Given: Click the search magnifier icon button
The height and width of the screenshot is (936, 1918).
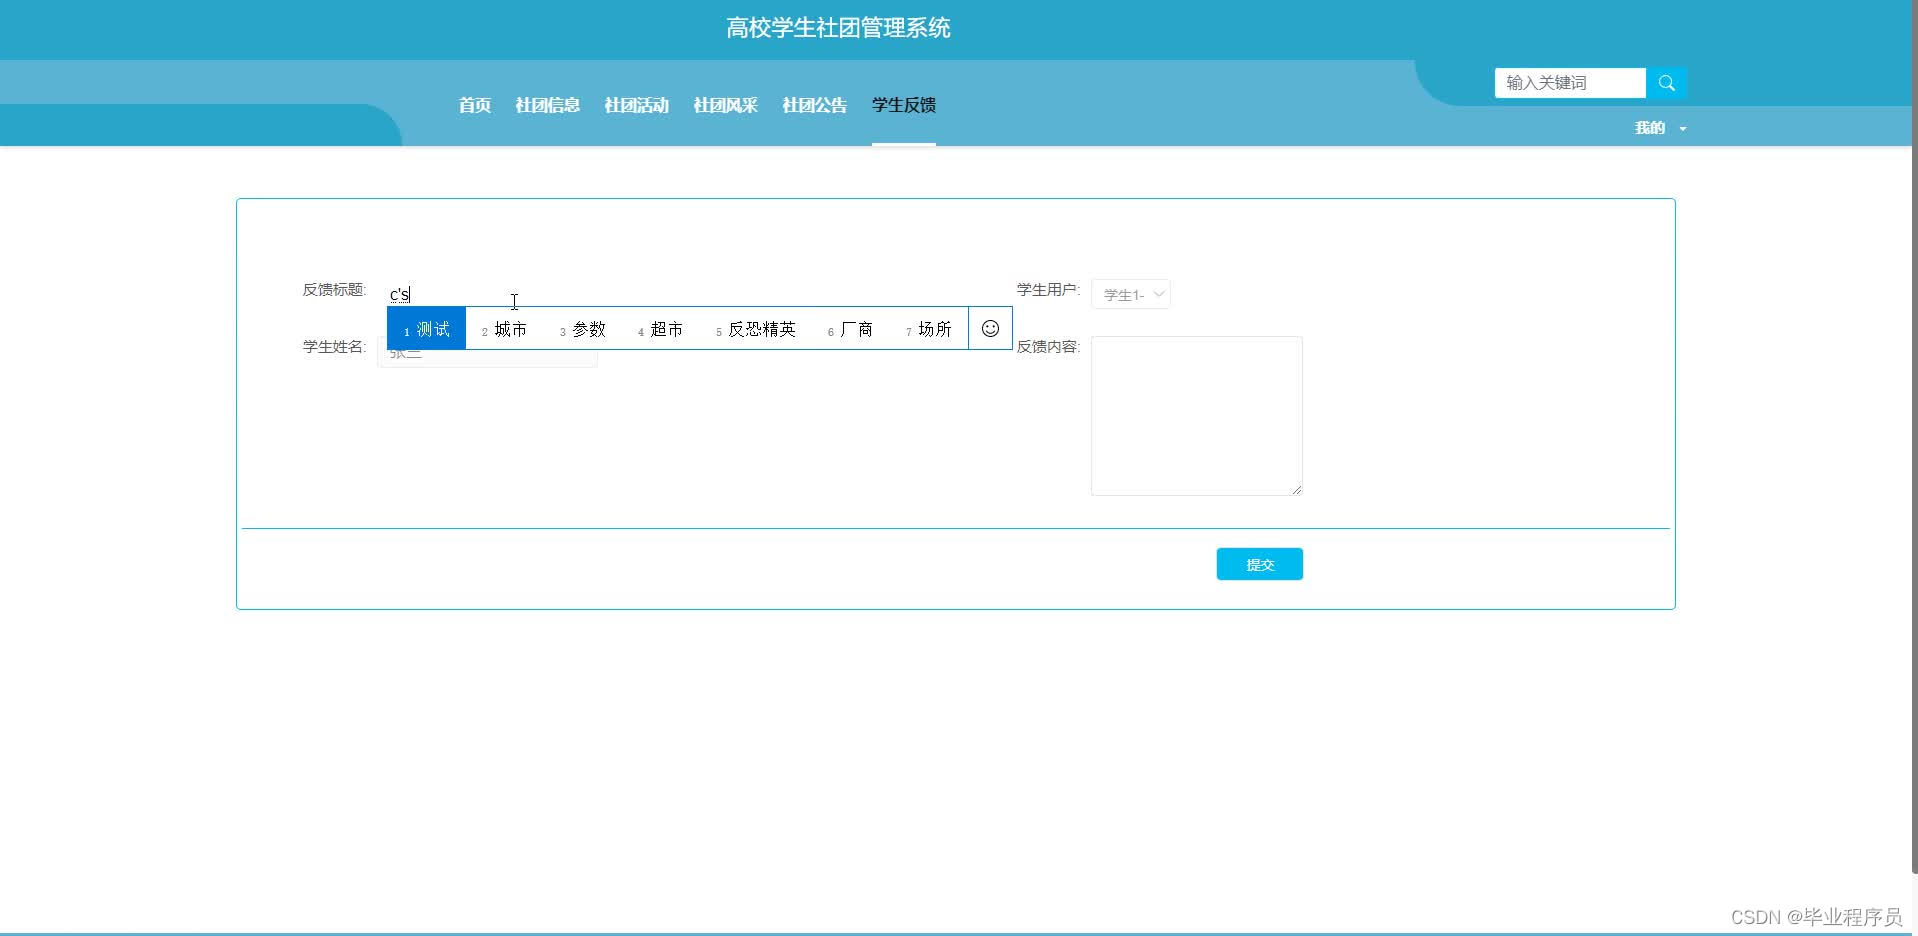Looking at the screenshot, I should (x=1666, y=83).
